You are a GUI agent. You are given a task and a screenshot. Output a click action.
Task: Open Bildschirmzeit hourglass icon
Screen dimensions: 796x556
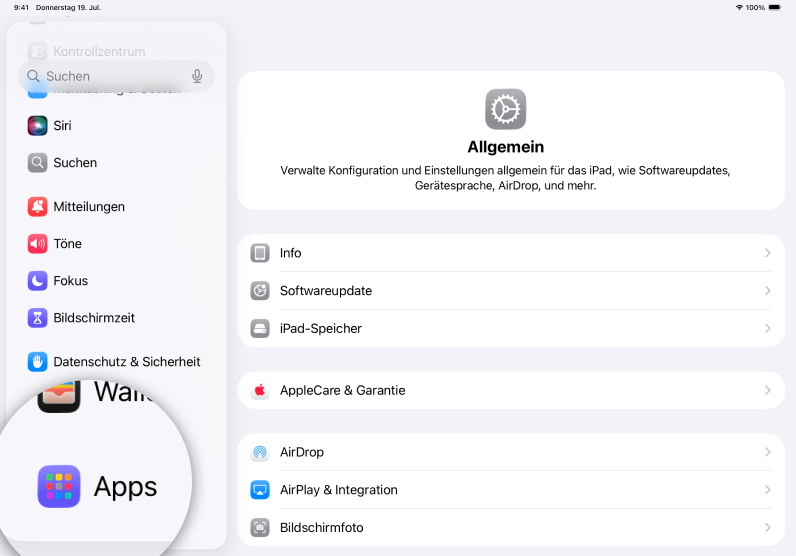pos(37,318)
